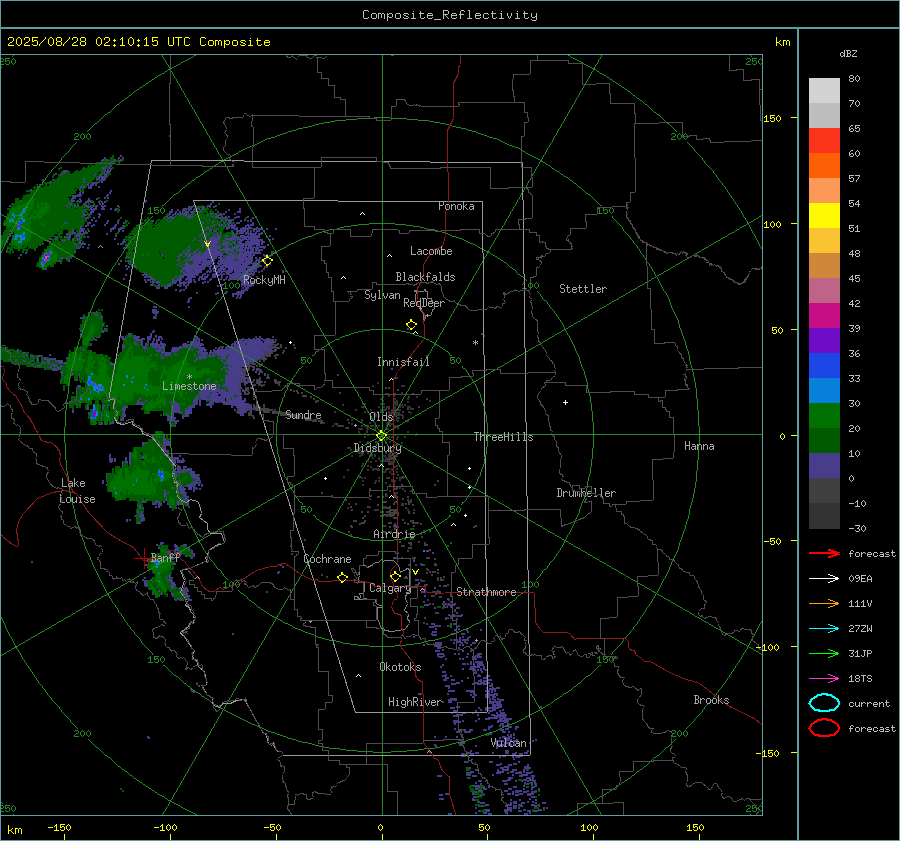Click the white asterisk marker east of Innisfail
This screenshot has height=841, width=900.
pyautogui.click(x=475, y=343)
